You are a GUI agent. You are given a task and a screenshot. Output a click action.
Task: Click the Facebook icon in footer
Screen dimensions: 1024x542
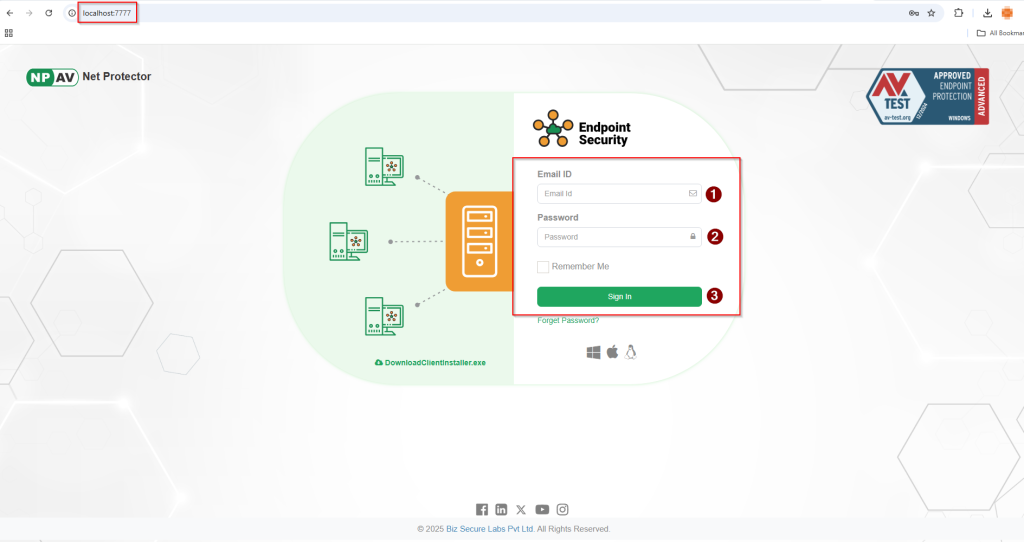pos(482,509)
